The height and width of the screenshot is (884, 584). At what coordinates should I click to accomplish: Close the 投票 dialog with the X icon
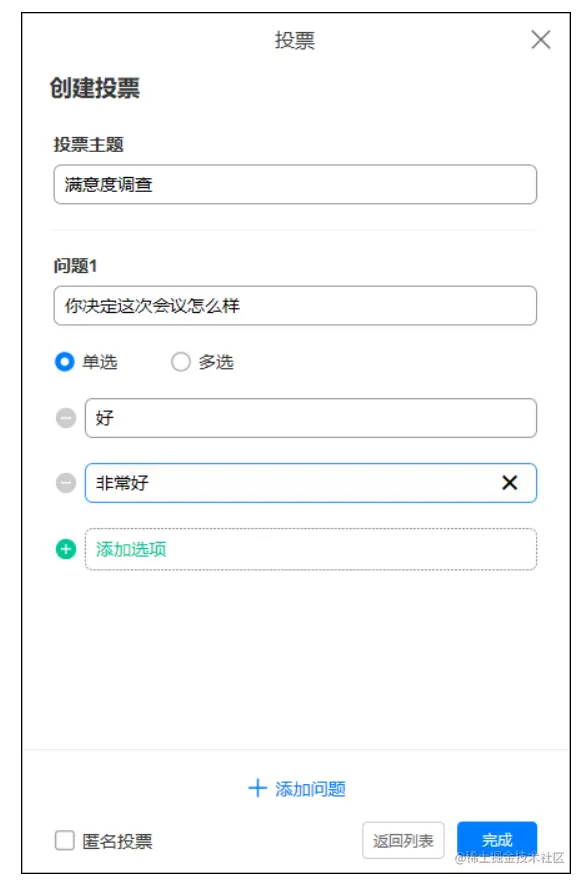[x=543, y=41]
